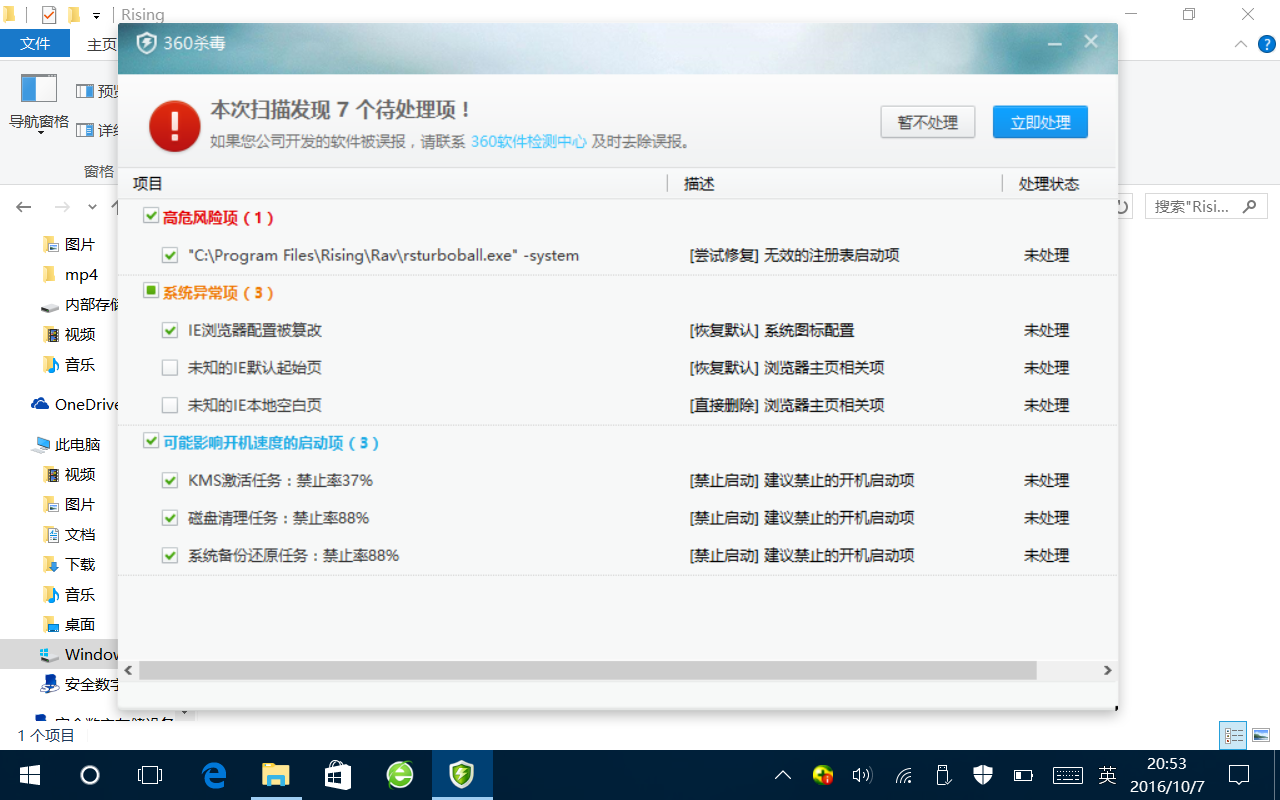Click the Explorer search box
The height and width of the screenshot is (800, 1280).
click(1206, 207)
